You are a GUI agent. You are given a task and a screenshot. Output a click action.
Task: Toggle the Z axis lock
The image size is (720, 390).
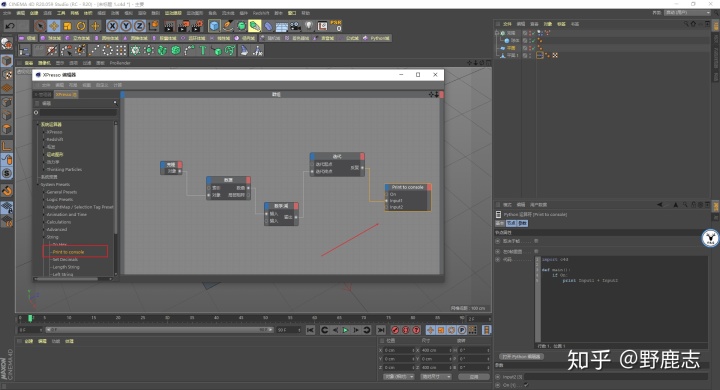(x=140, y=26)
